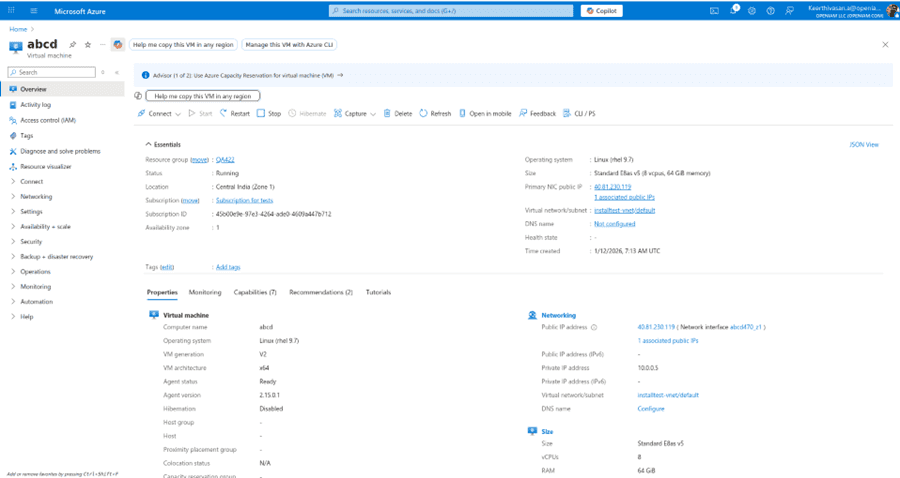The height and width of the screenshot is (478, 900).
Task: Click the Feedback toolbar button
Action: point(537,114)
